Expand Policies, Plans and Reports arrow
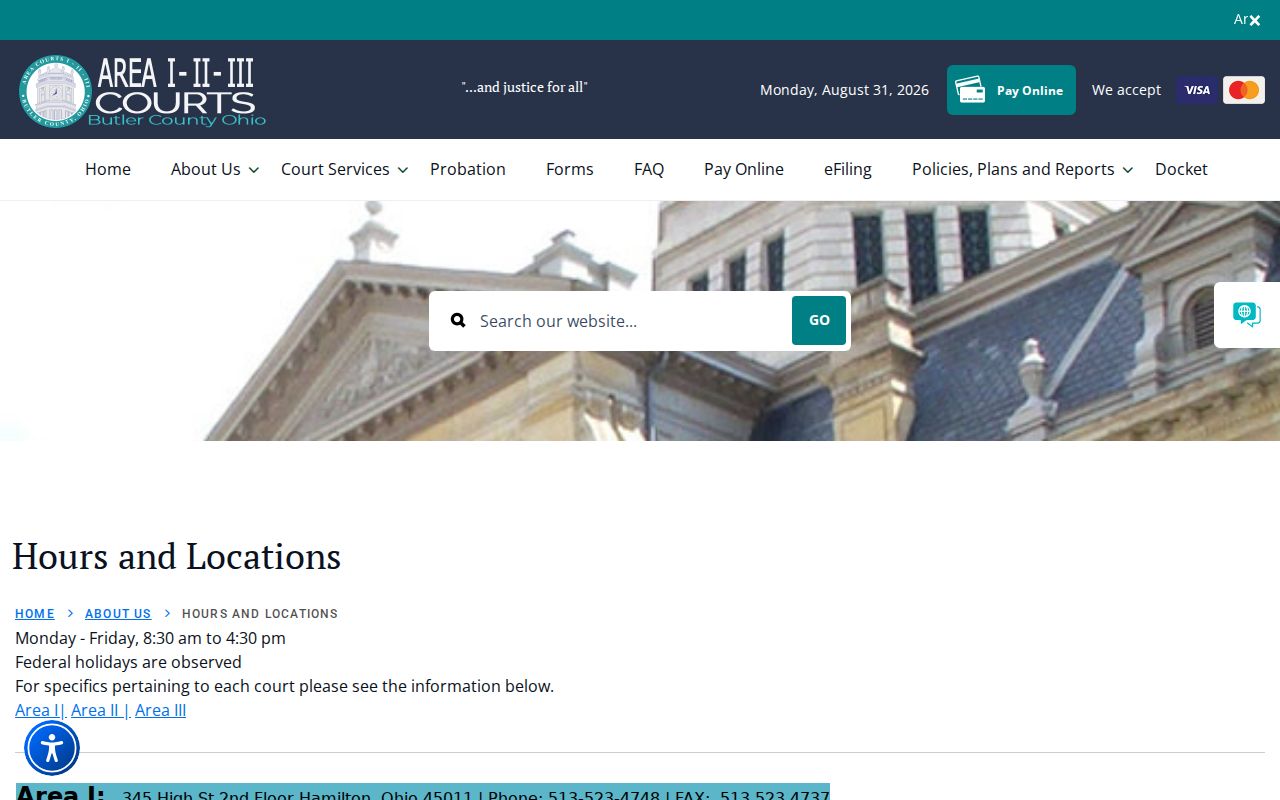 click(x=1128, y=170)
